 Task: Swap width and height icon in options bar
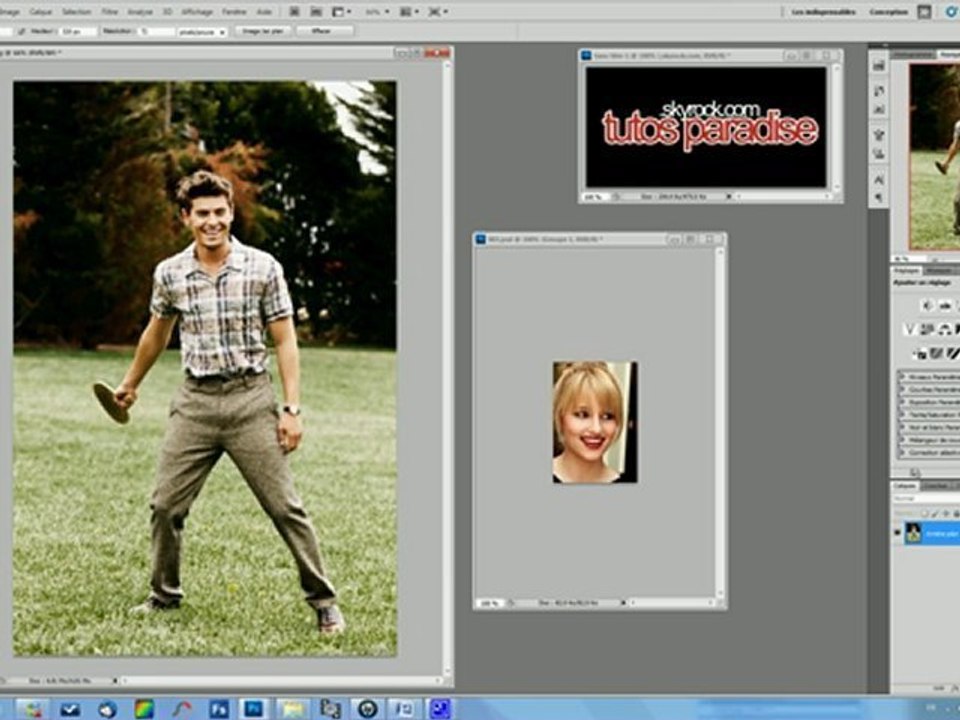21,31
